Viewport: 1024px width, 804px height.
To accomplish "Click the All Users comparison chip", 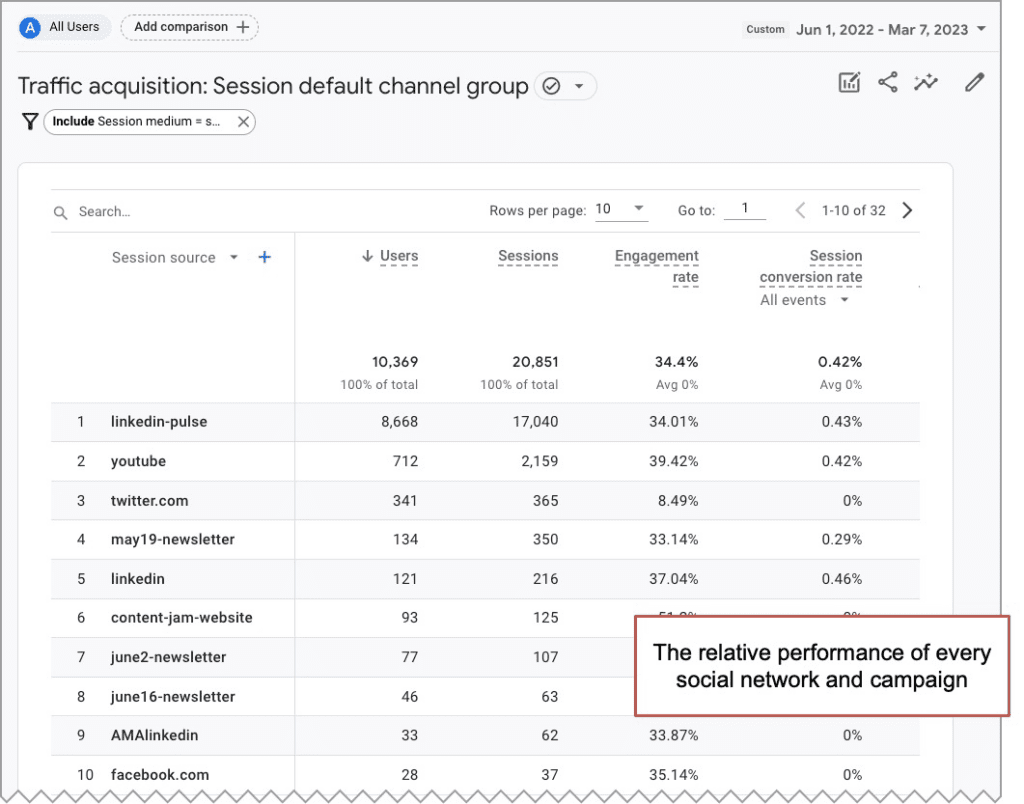I will click(63, 27).
